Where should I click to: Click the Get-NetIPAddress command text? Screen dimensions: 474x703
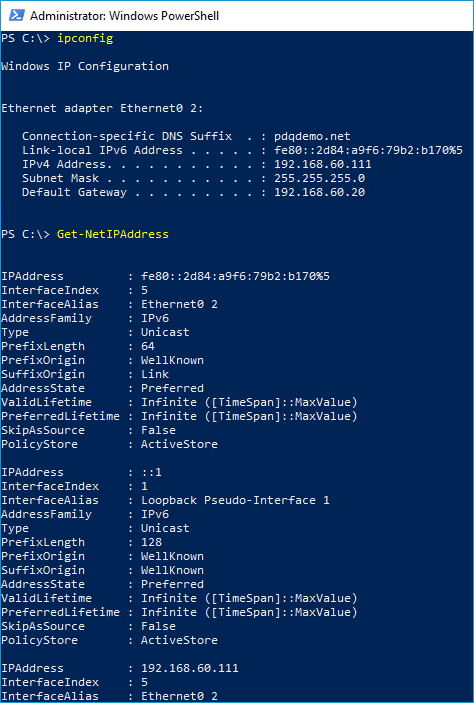(x=113, y=234)
